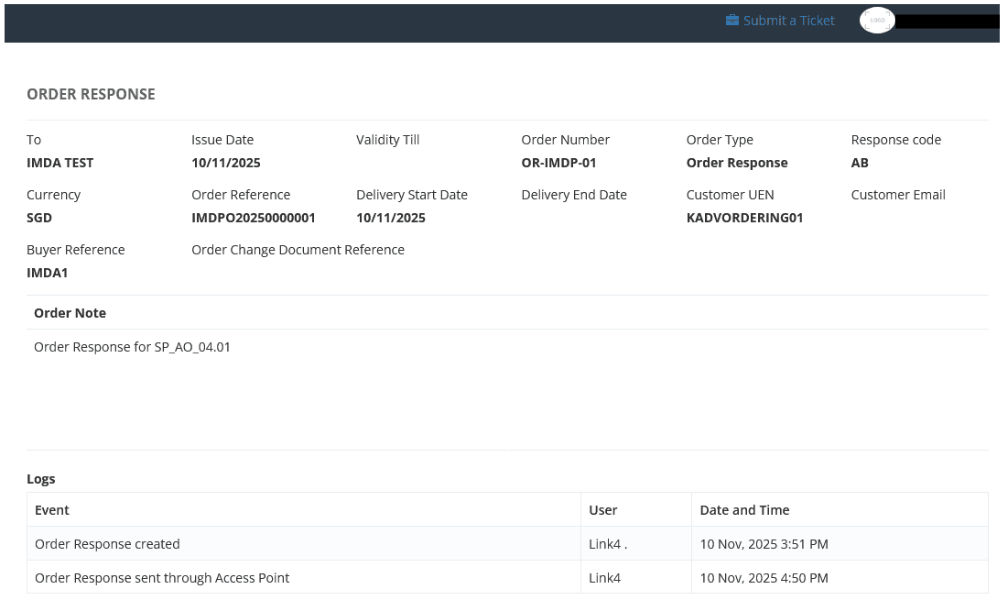Click the Date and Time column header
The width and height of the screenshot is (1005, 605).
tap(744, 510)
